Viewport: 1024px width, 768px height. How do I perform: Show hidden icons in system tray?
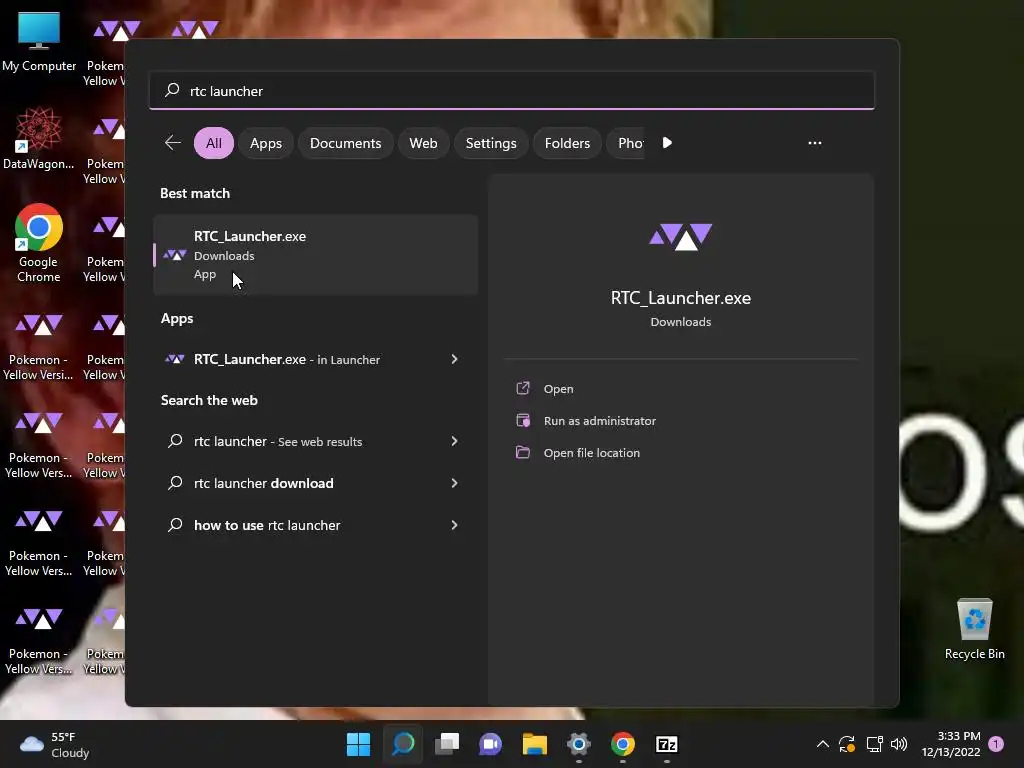tap(823, 744)
